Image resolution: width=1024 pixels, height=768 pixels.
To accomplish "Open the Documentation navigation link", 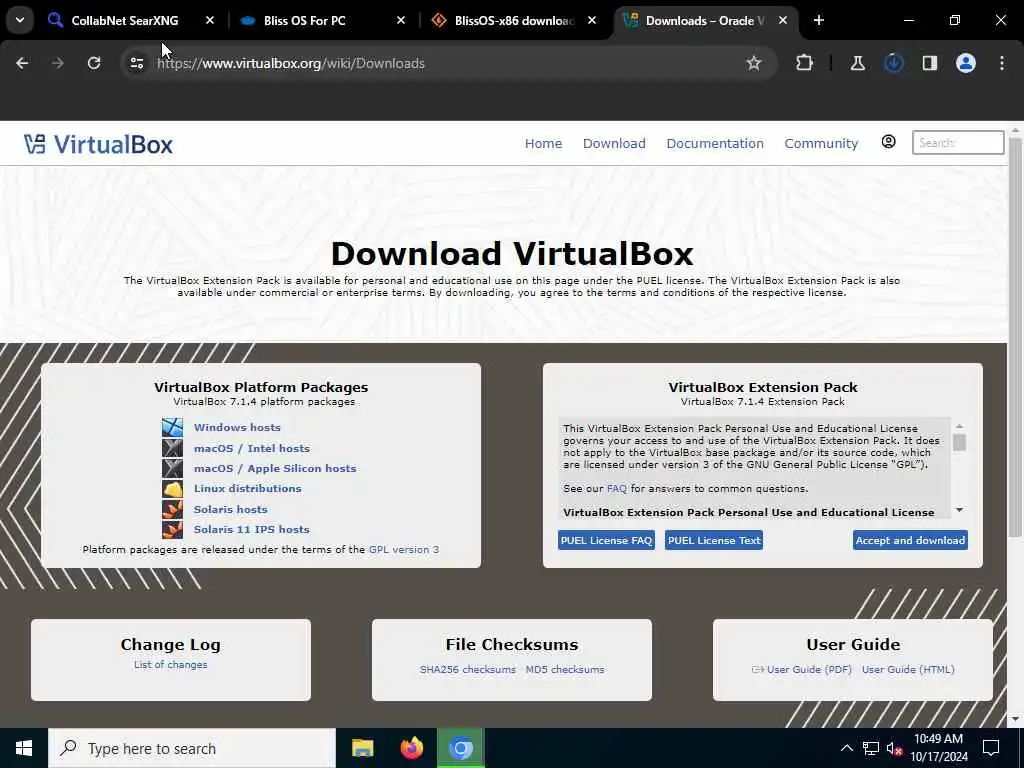I will click(714, 143).
